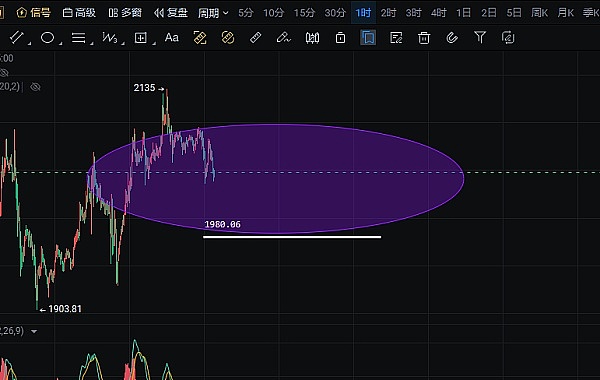600x380 pixels.
Task: Click the lock drawings icon
Action: point(340,38)
